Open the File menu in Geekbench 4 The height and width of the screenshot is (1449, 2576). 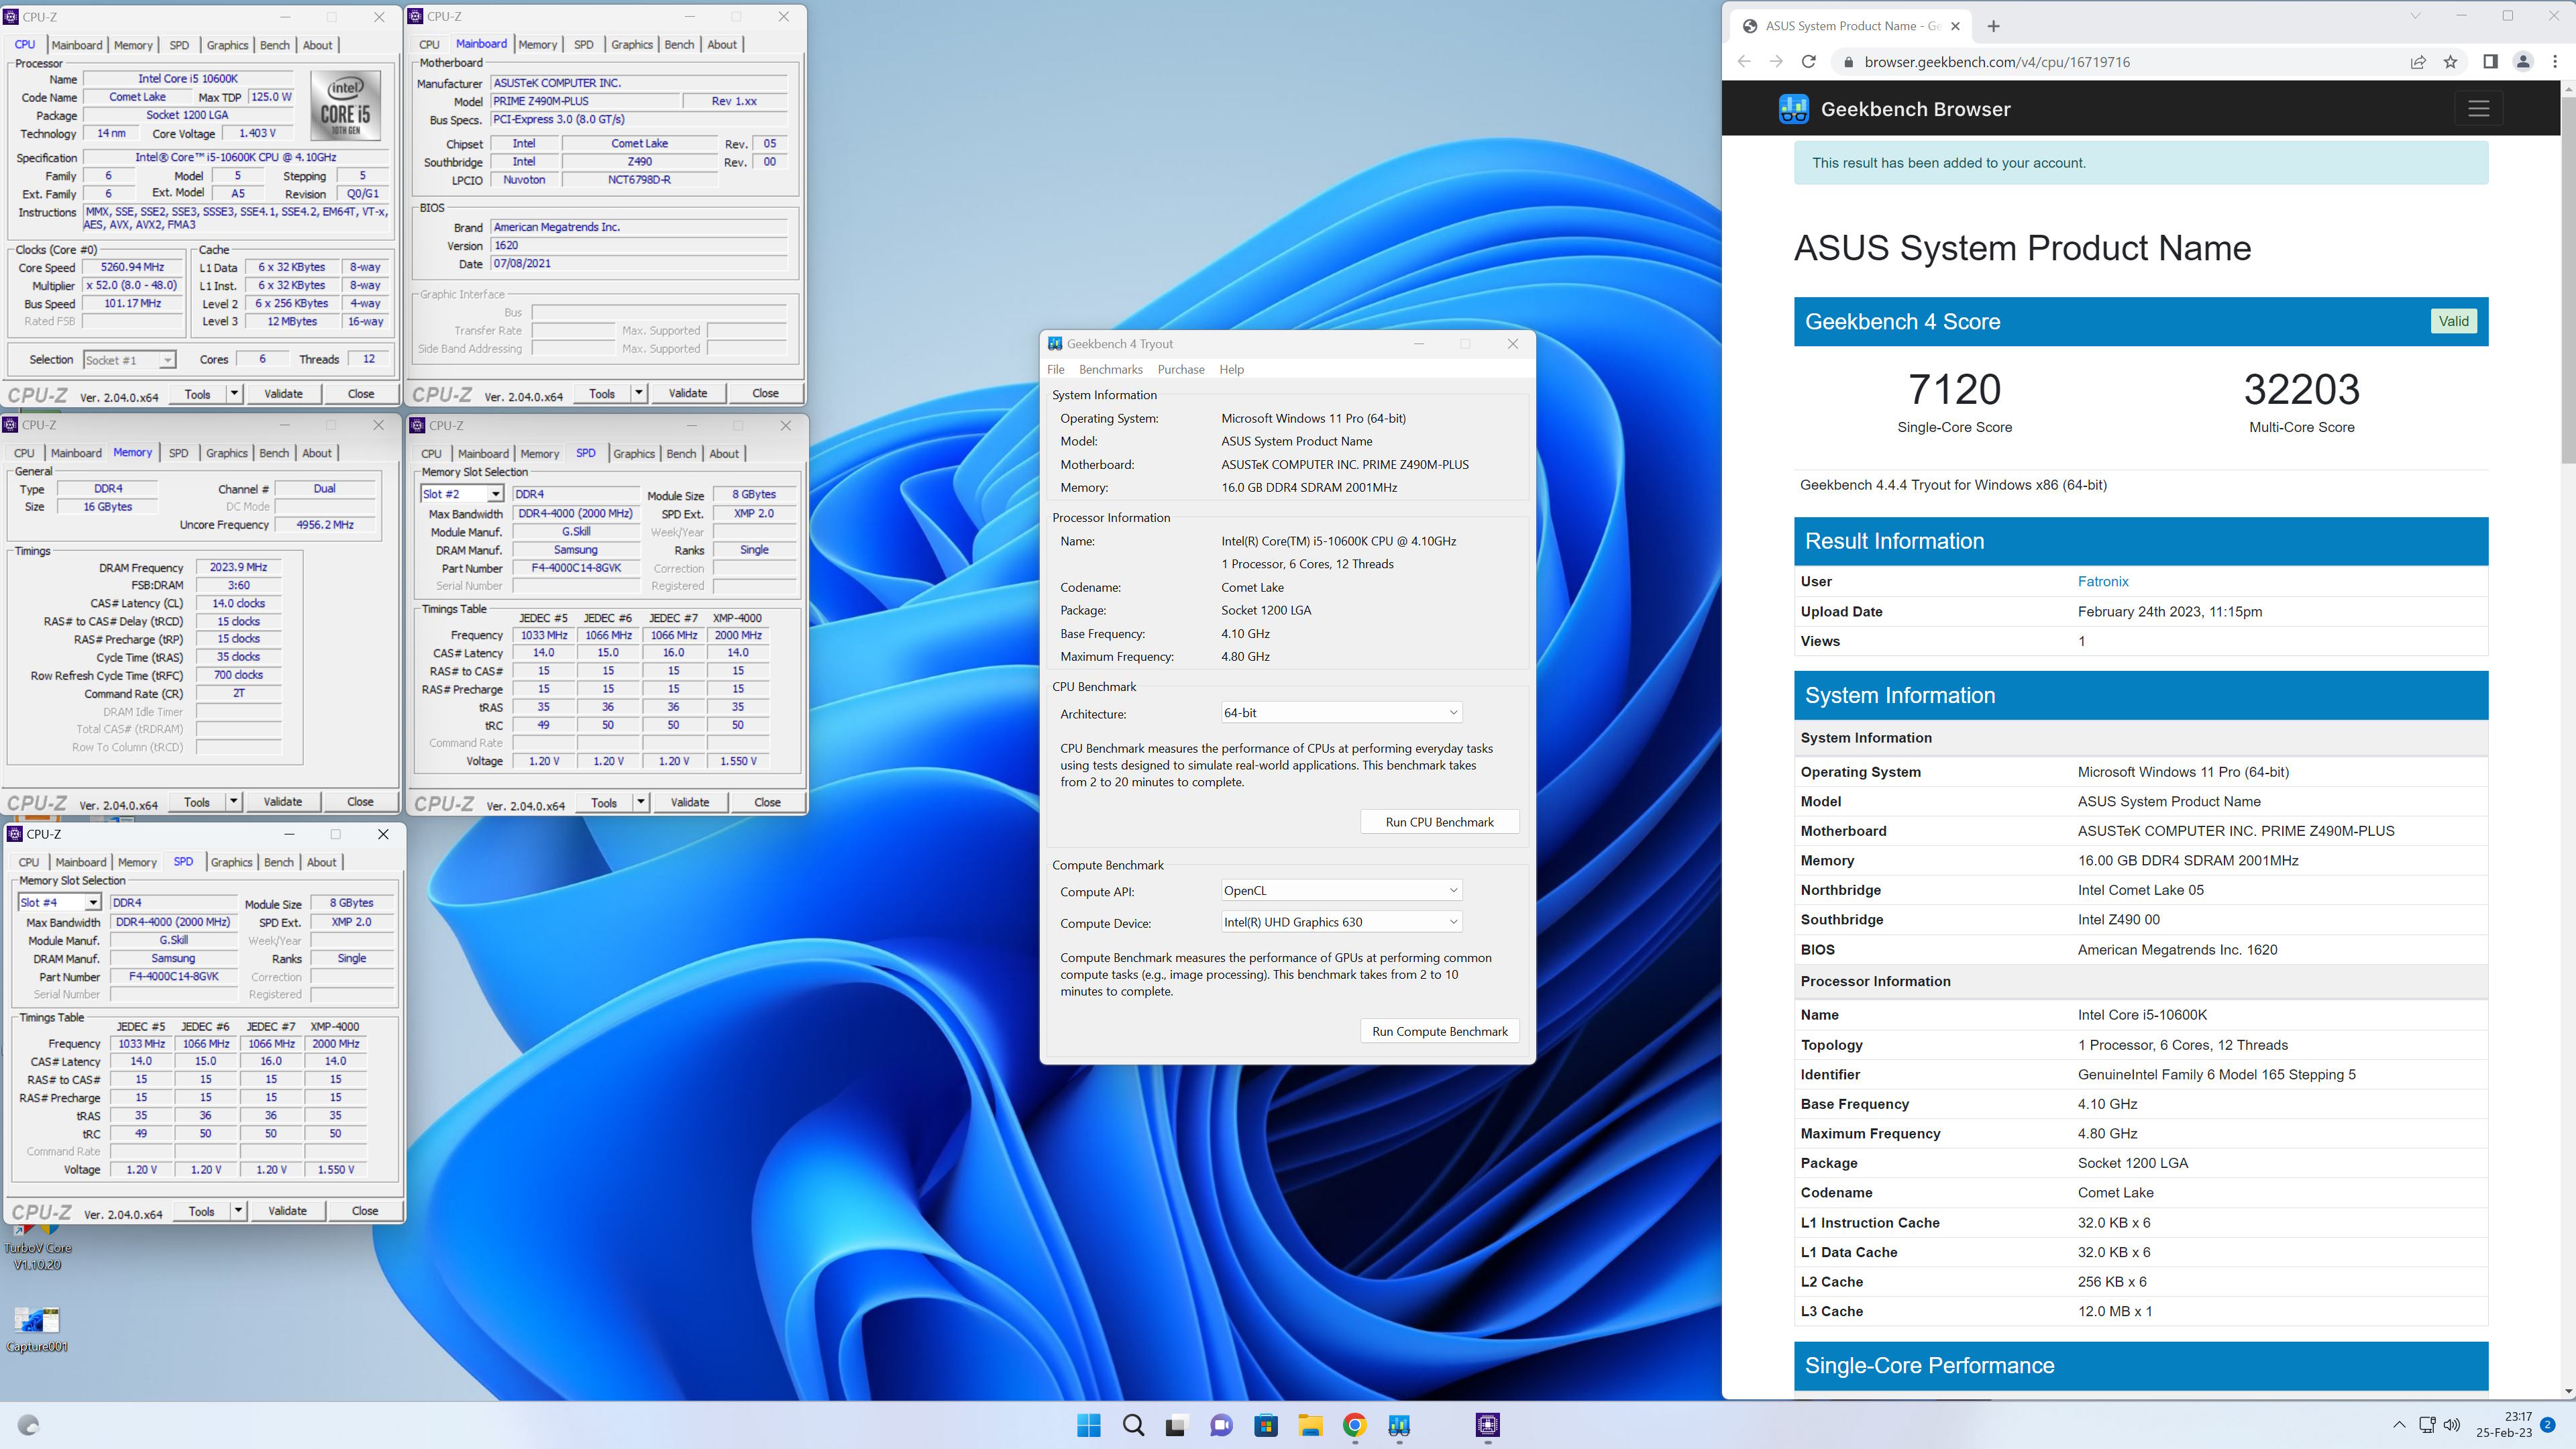tap(1055, 369)
